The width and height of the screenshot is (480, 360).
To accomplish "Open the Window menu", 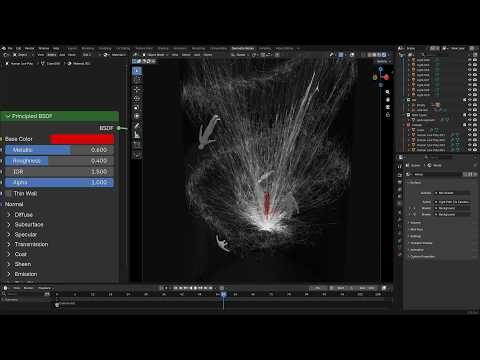I will tap(44, 48).
